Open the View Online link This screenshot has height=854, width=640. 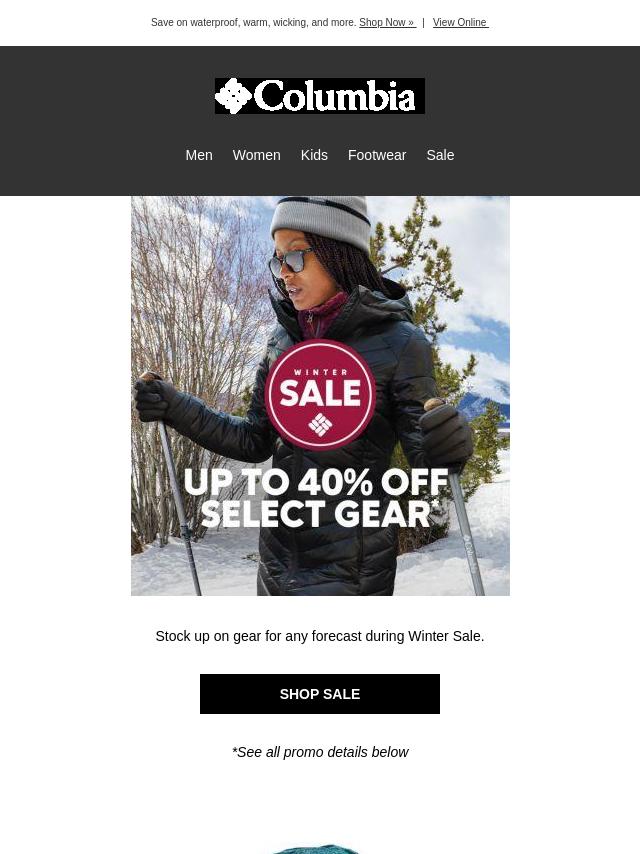click(460, 22)
